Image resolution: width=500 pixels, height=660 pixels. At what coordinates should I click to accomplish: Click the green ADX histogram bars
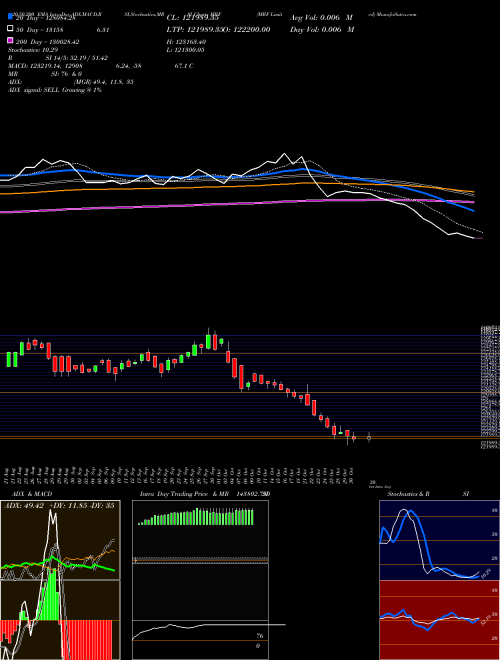51,596
